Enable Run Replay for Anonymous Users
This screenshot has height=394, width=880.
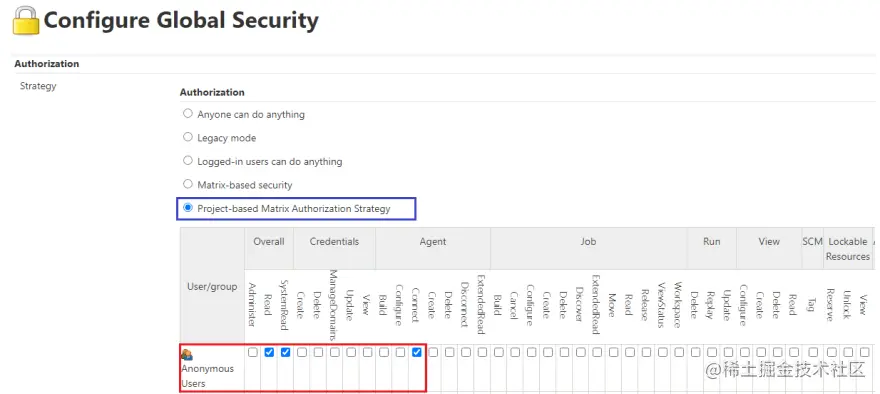pos(712,352)
